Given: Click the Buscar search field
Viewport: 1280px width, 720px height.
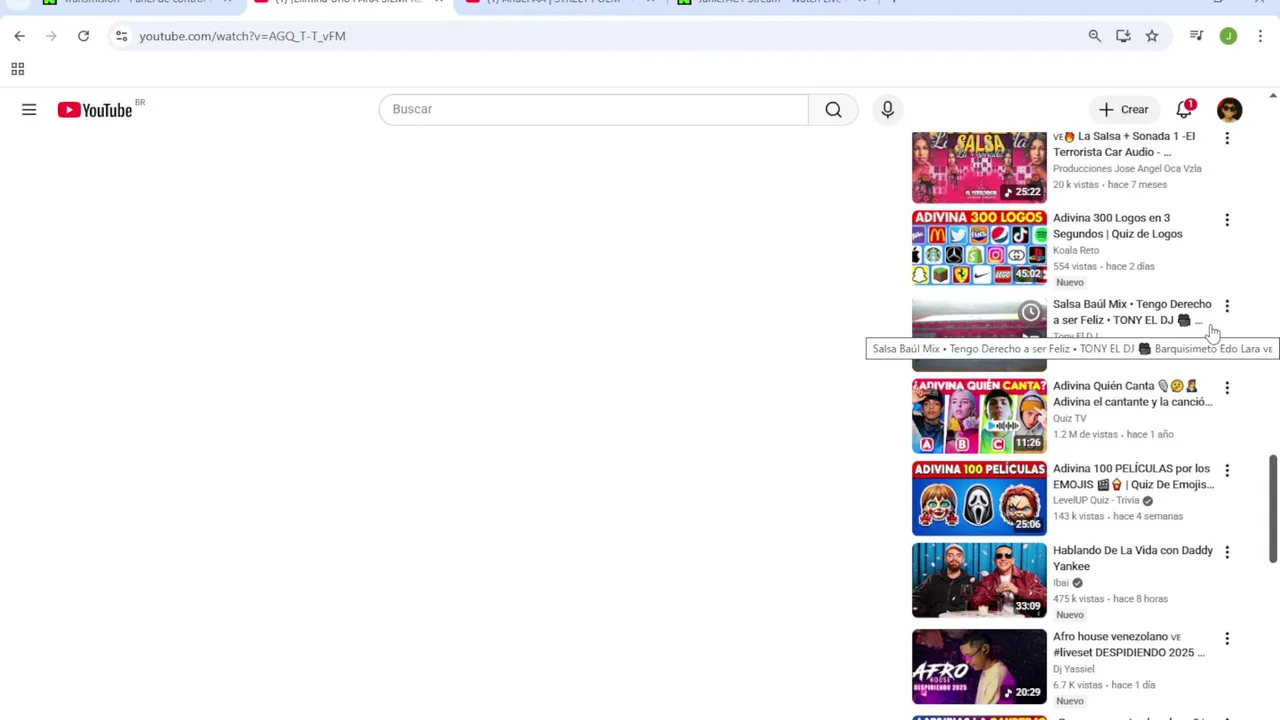Looking at the screenshot, I should [x=593, y=109].
